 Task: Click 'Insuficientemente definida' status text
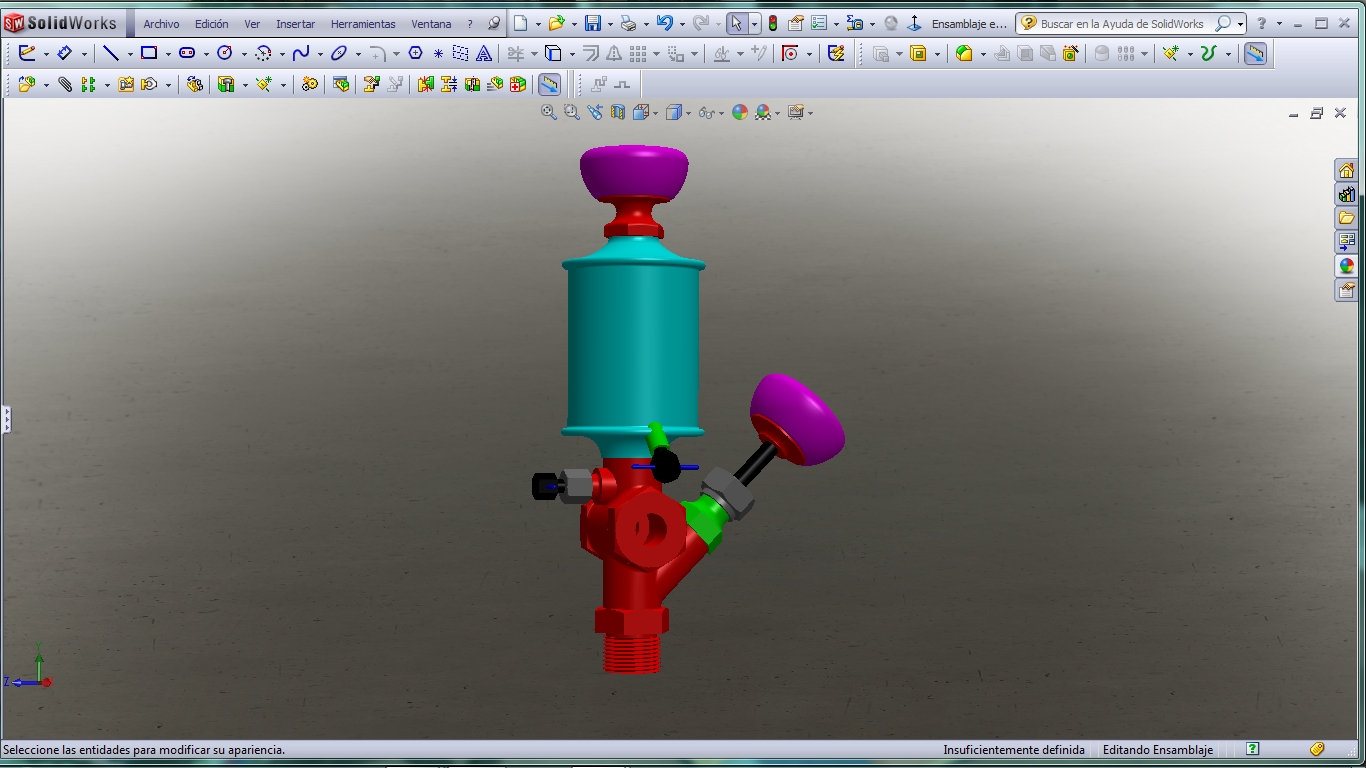[x=1014, y=749]
